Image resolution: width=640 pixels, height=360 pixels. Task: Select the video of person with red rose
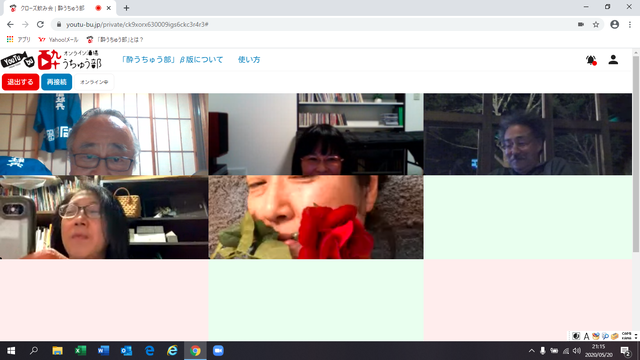(316, 217)
